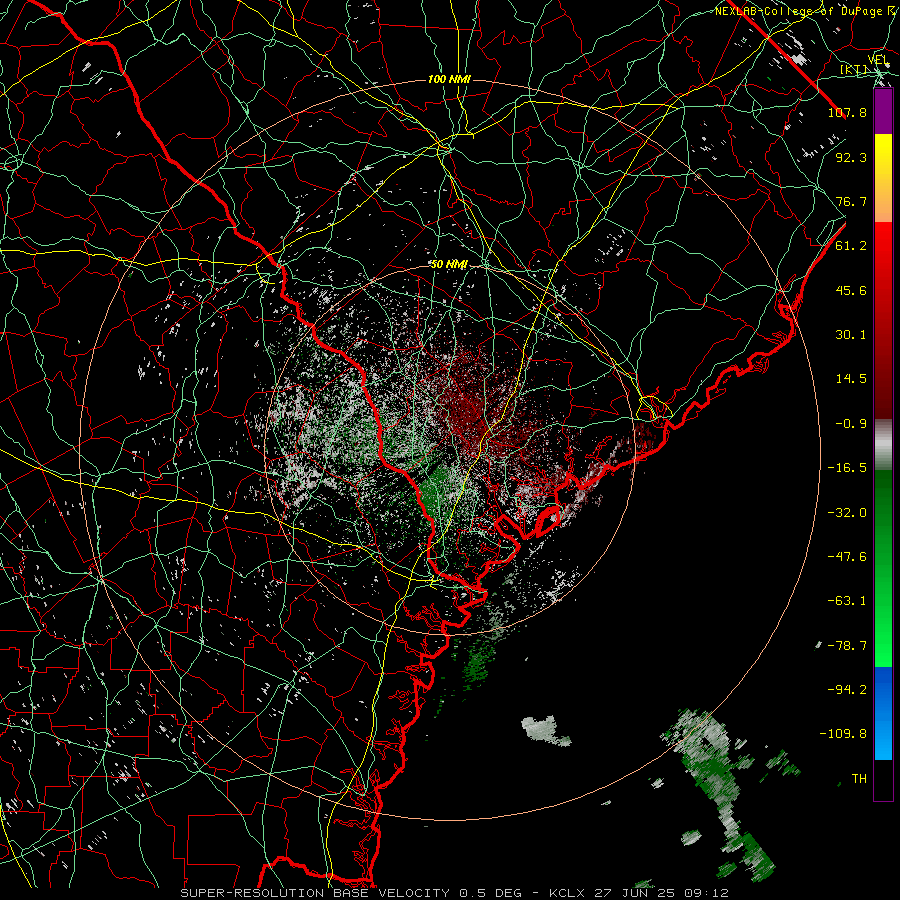This screenshot has width=900, height=900.
Task: Select the -47.6 legend value
Action: 847,557
